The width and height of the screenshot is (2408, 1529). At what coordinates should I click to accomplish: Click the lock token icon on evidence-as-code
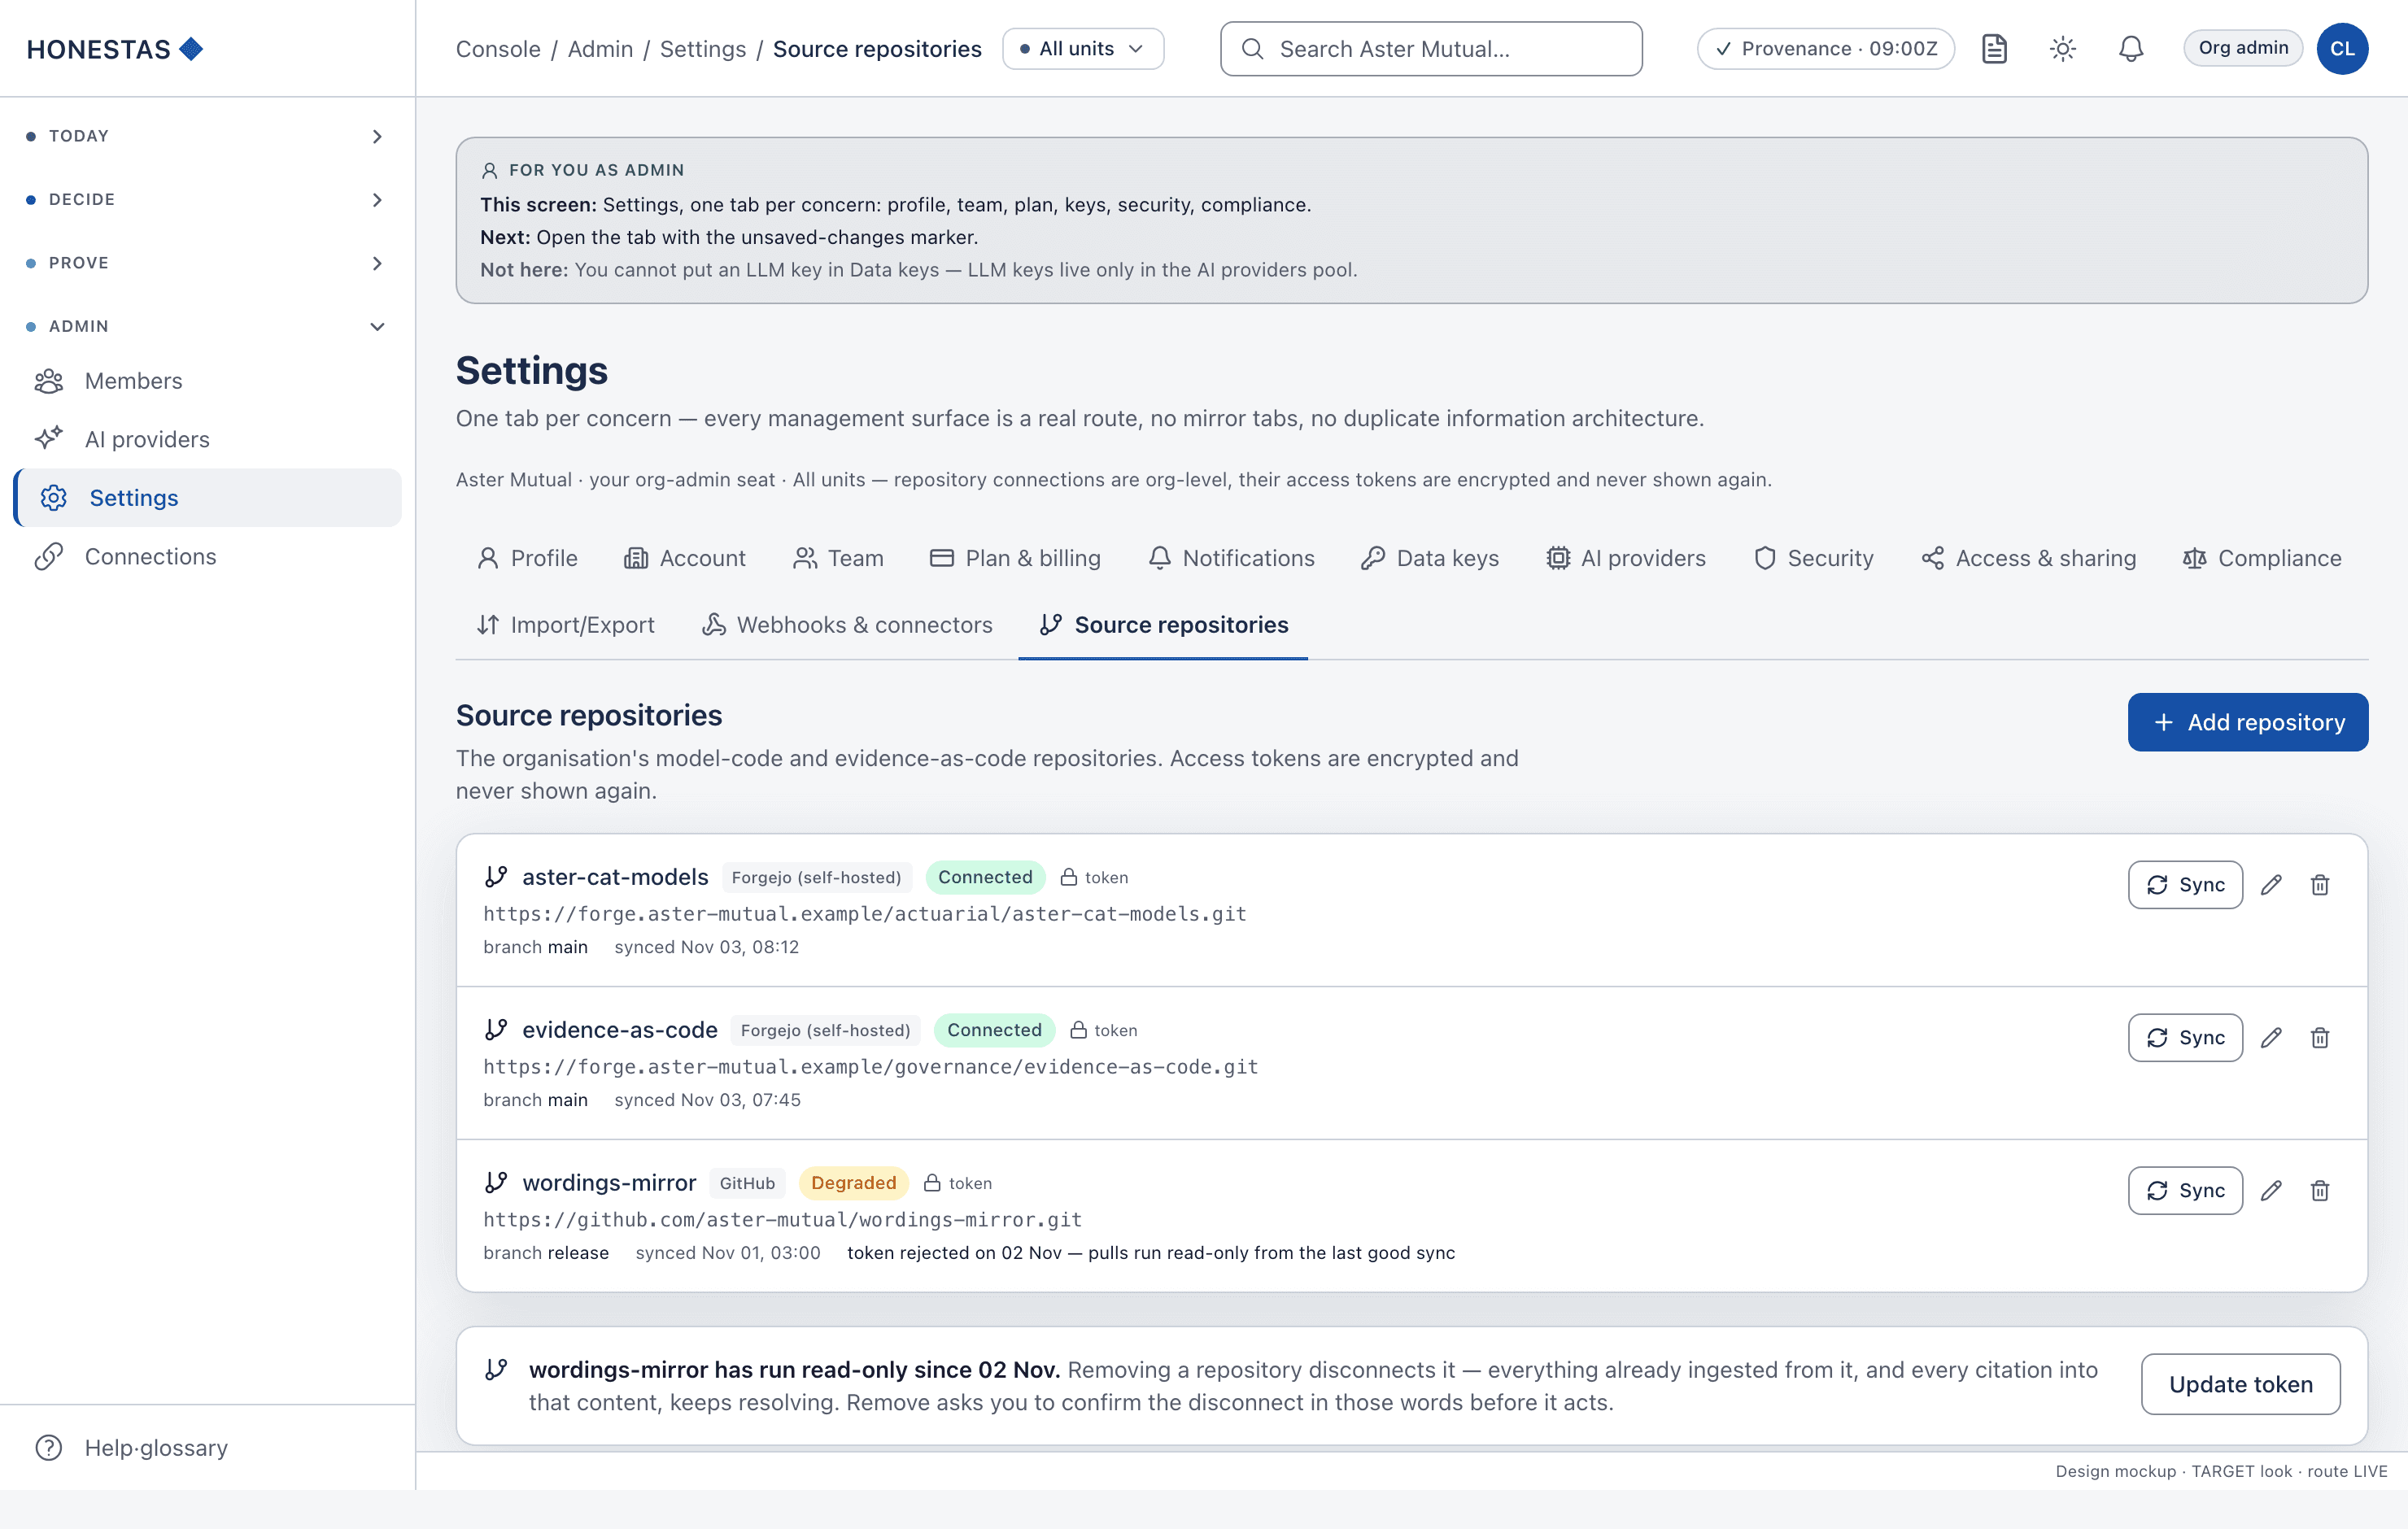point(1078,1030)
